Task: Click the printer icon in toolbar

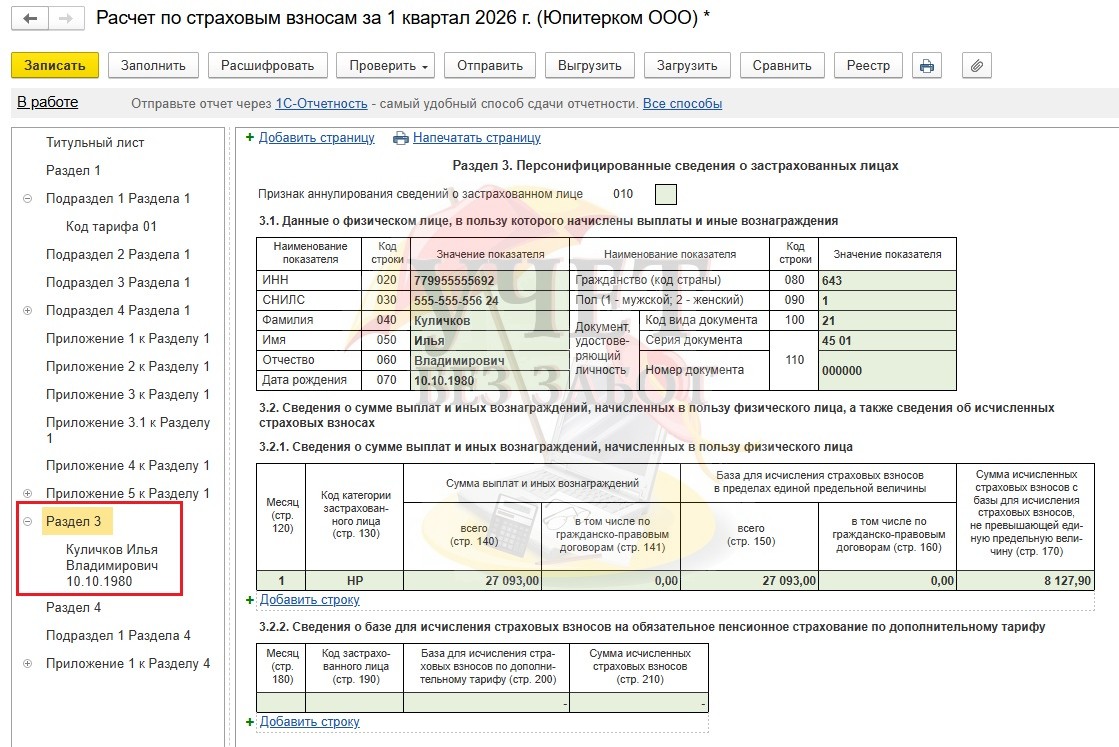Action: coord(927,66)
